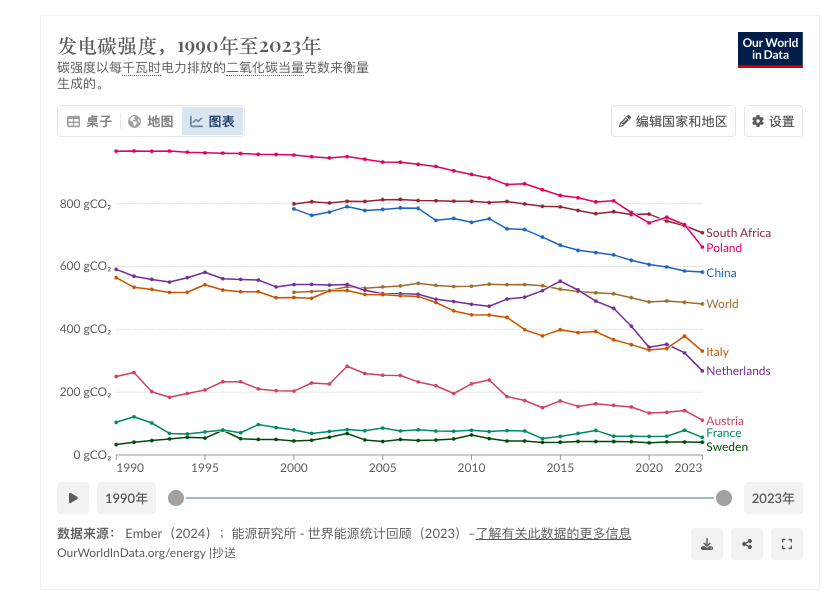Screen dimensions: 837x597
Task: Click the right timeline slider handle
Action: [724, 498]
